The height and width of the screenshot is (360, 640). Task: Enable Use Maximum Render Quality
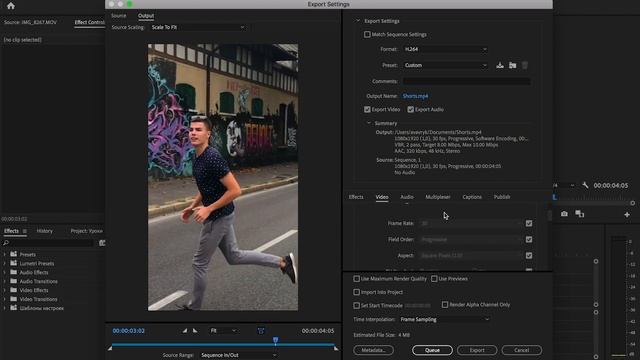(356, 279)
